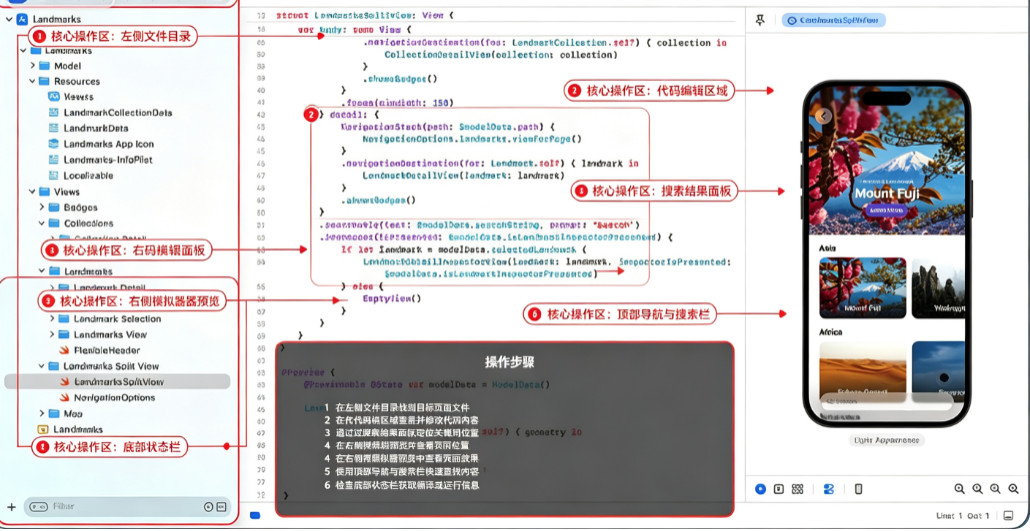Start live preview with the blue play icon

[x=760, y=489]
